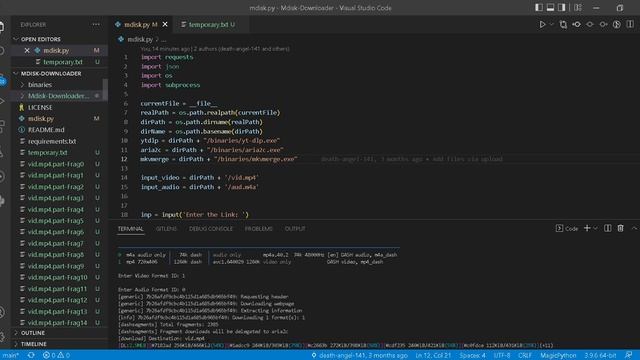Viewport: 640px width, 360px height.
Task: Click explorer sidebar vertical scrollbar
Action: [105, 89]
